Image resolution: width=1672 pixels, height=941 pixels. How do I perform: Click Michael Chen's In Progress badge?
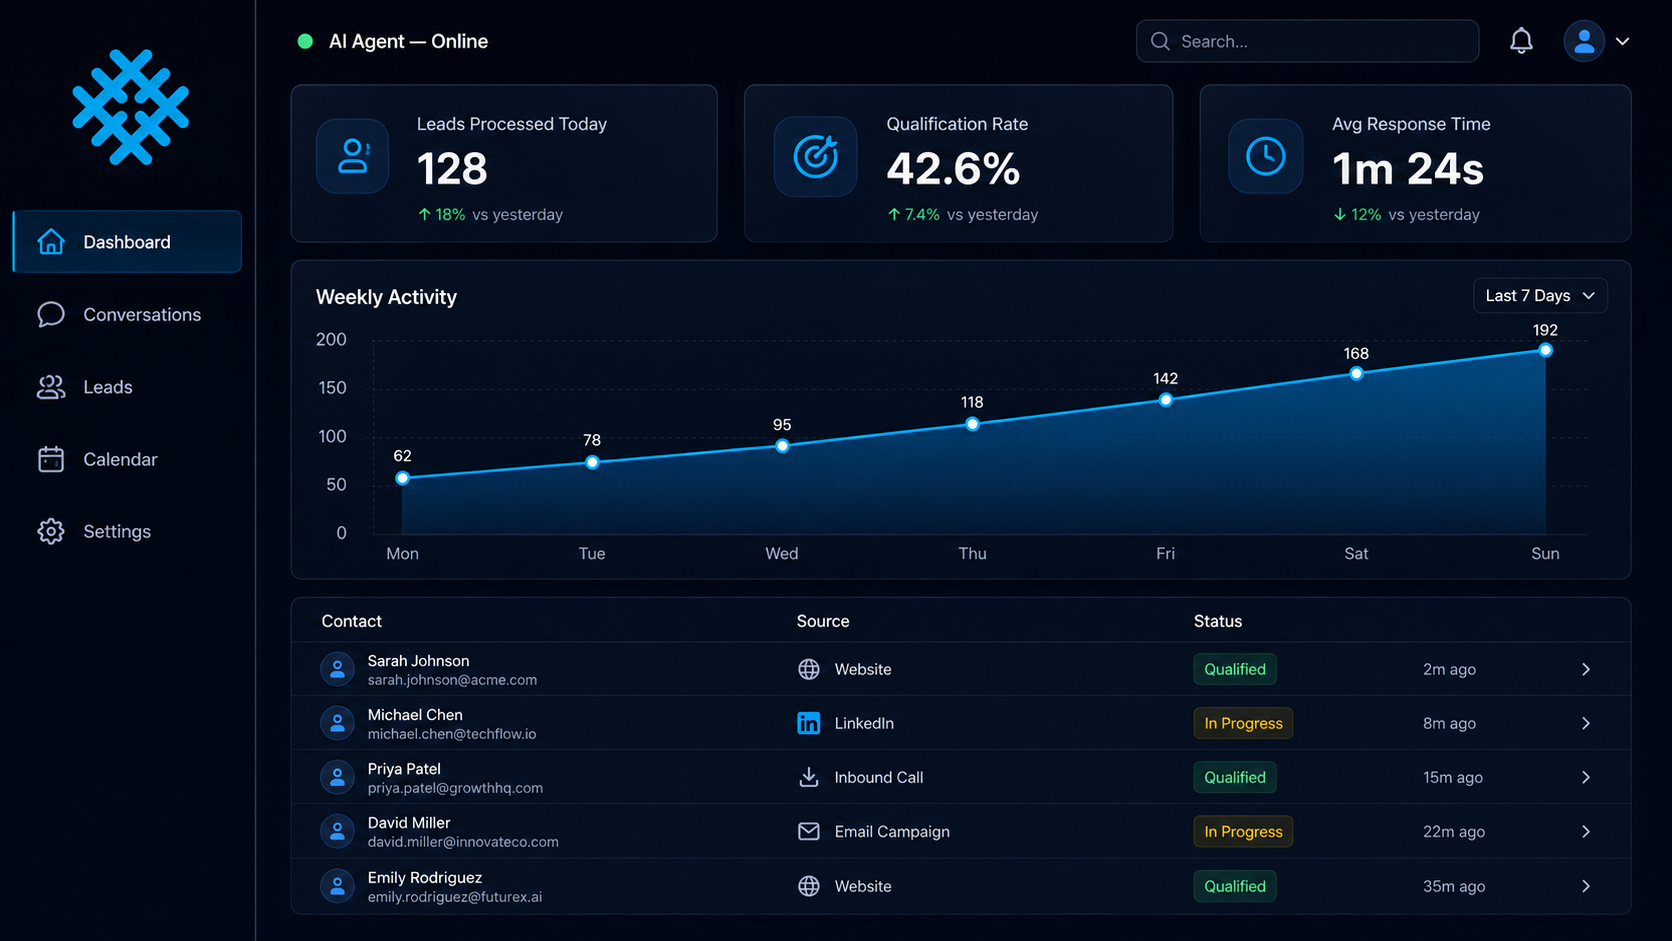1243,723
